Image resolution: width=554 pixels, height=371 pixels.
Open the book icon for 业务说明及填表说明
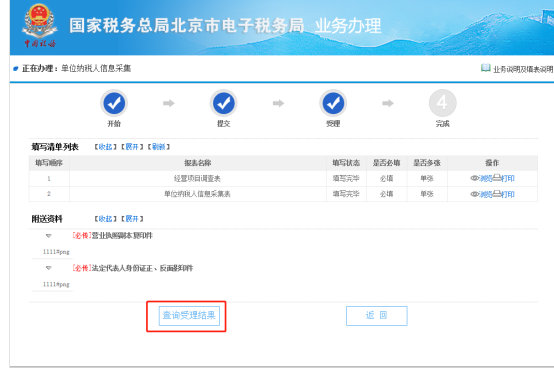485,67
